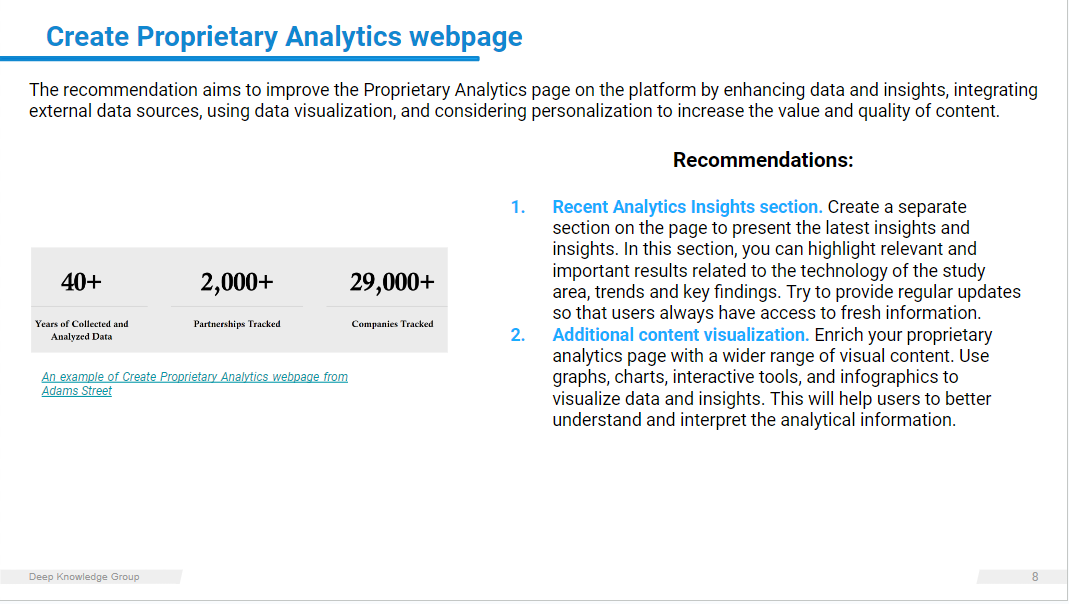Screen dimensions: 1069x604
Task: Select the "Additional content visualization." heading
Action: pyautogui.click(x=680, y=335)
